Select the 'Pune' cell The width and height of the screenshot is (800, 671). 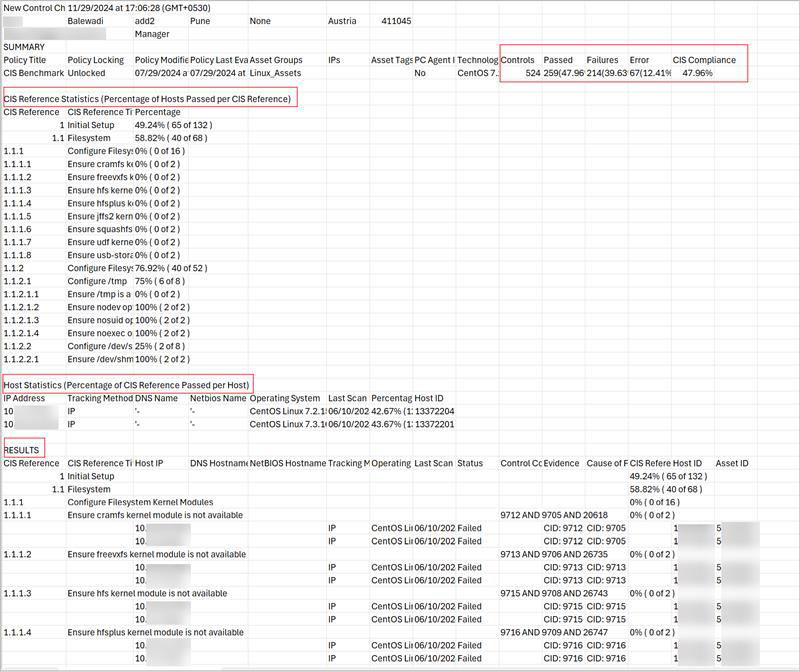click(199, 21)
